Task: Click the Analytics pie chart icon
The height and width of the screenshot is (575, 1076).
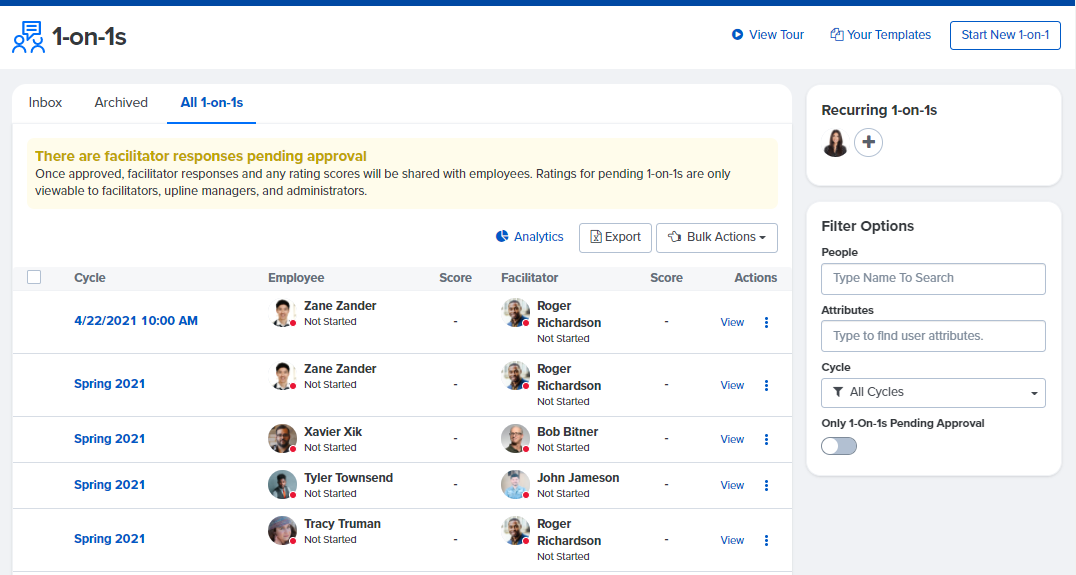Action: [x=502, y=237]
